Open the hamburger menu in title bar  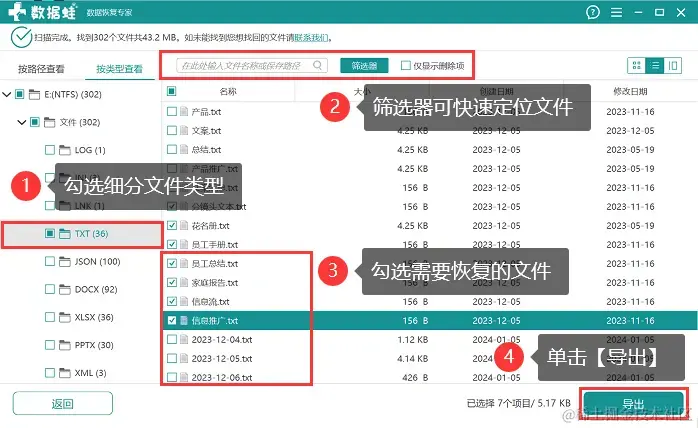(616, 12)
